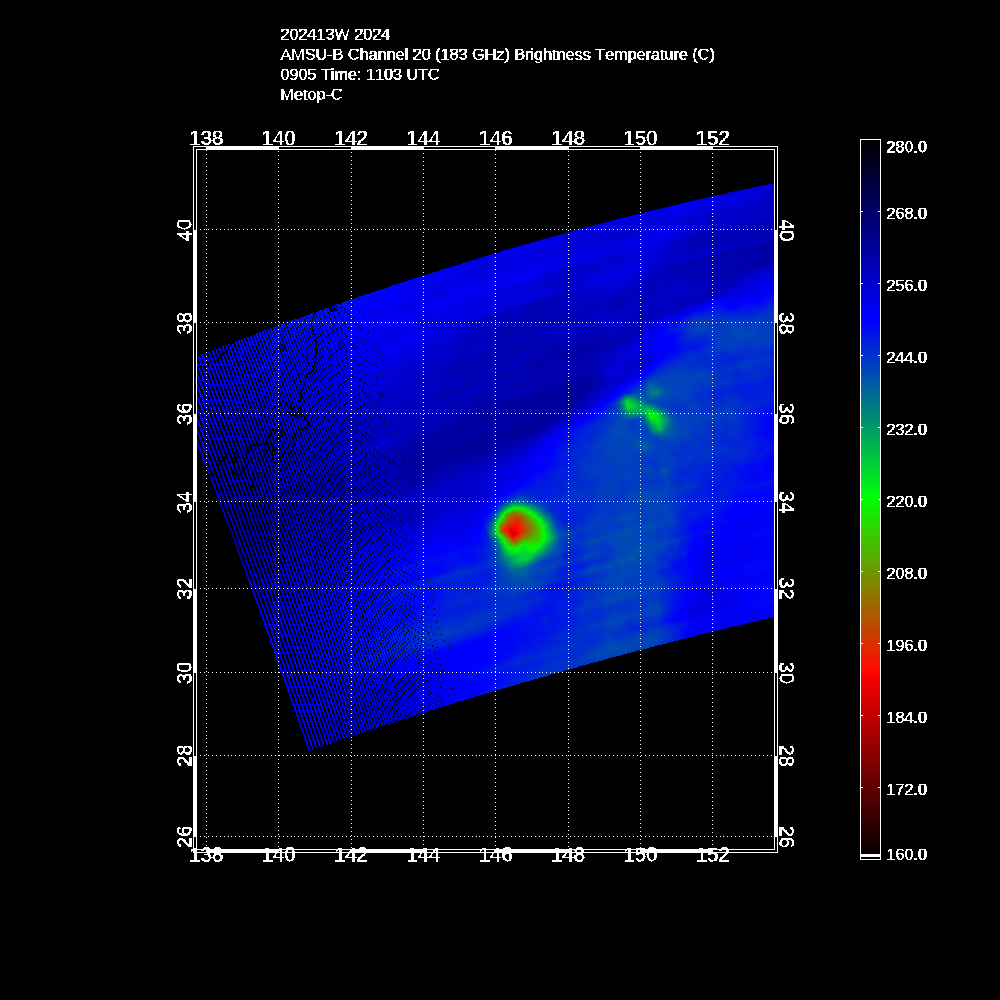Click the left-axis latitude label "30"
This screenshot has width=1000, height=1000.
point(184,673)
